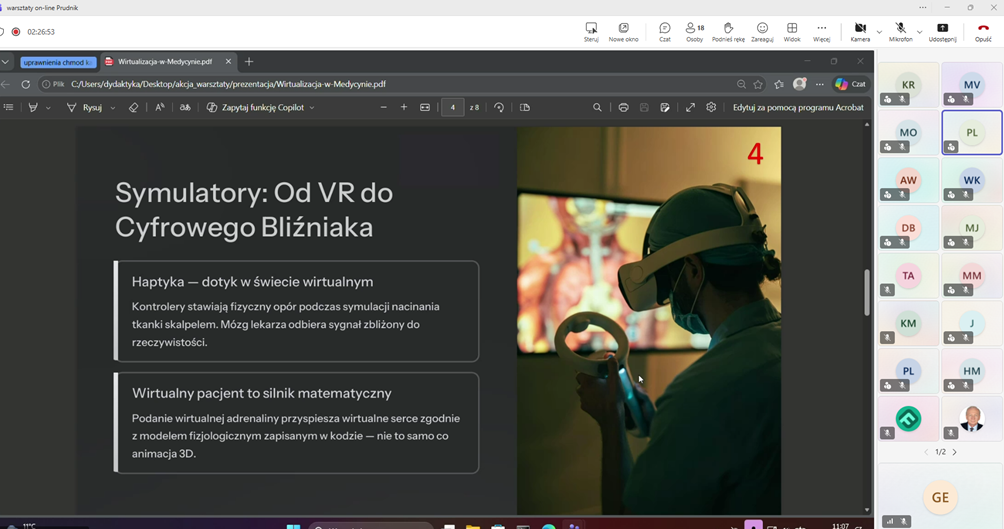1004x529 pixels.
Task: Raise hand with Podnieś rękę
Action: [728, 28]
